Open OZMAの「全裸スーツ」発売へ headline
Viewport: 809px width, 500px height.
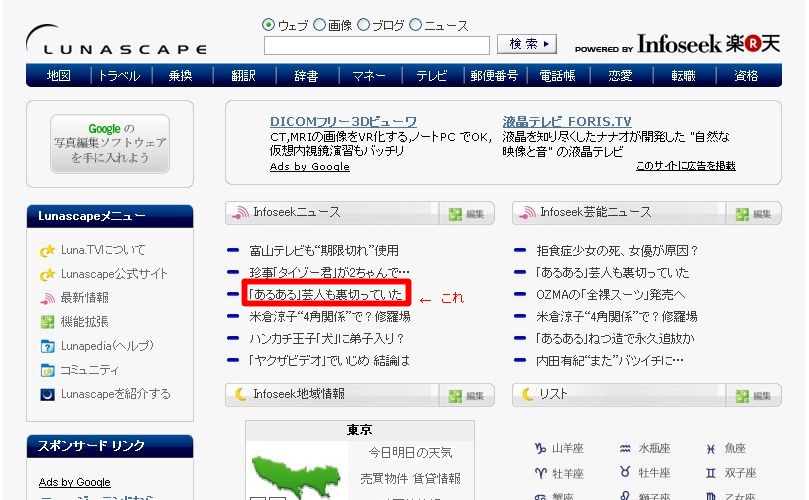coord(611,295)
